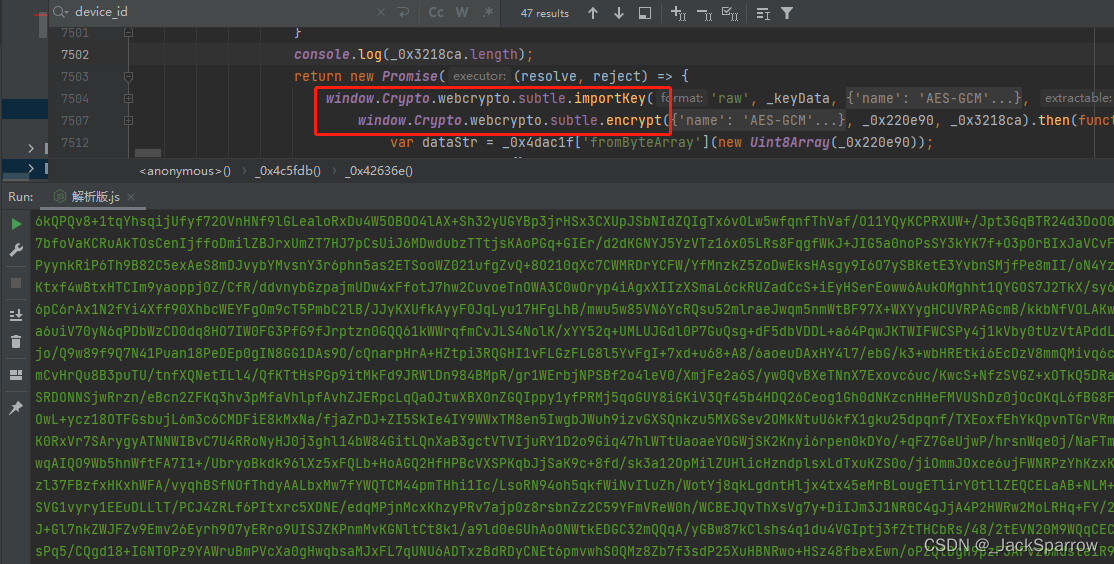The image size is (1114, 564).
Task: Open multiline filter options icon
Action: click(x=763, y=13)
